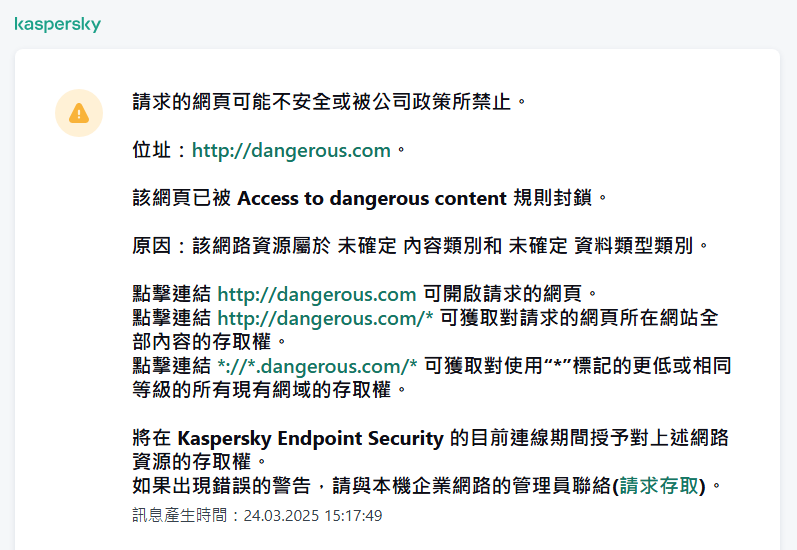Image resolution: width=797 pixels, height=550 pixels.
Task: Click the 位址 address label
Action: [155, 150]
